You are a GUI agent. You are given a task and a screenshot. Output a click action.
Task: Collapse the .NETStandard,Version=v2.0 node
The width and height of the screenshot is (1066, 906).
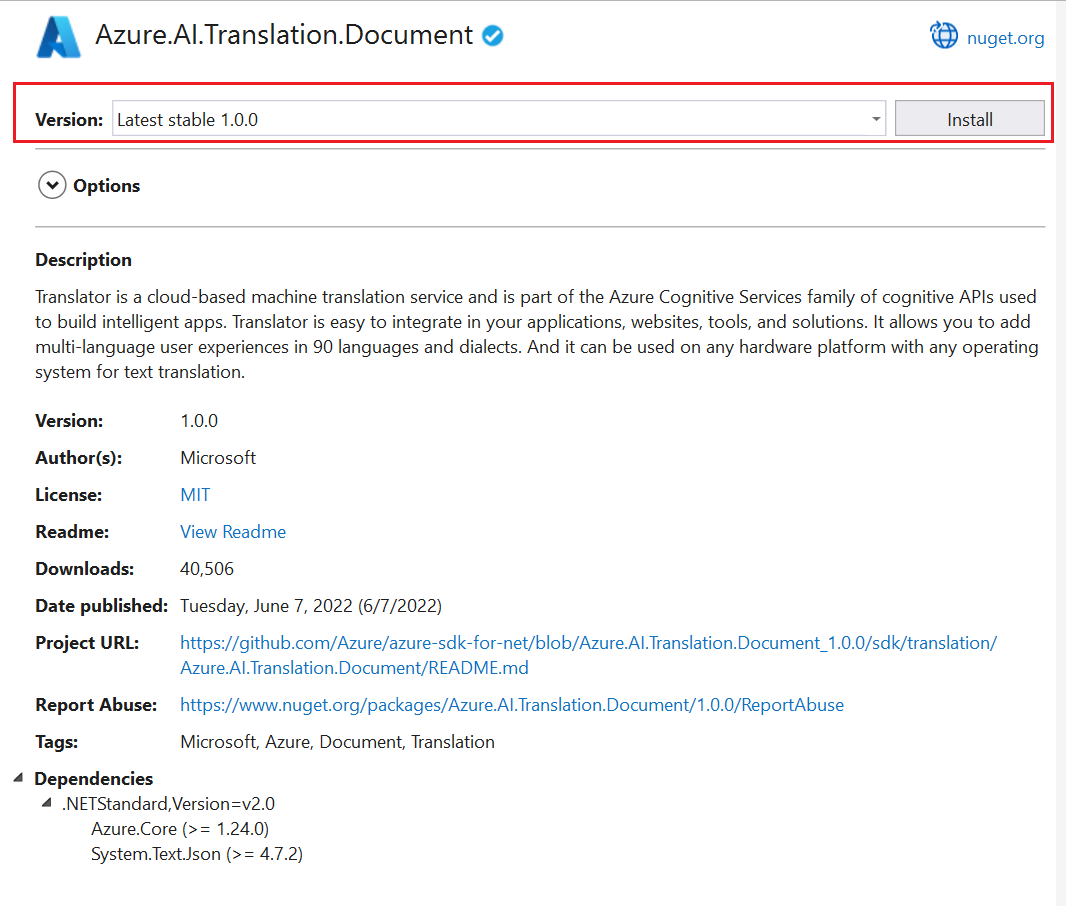(x=46, y=802)
